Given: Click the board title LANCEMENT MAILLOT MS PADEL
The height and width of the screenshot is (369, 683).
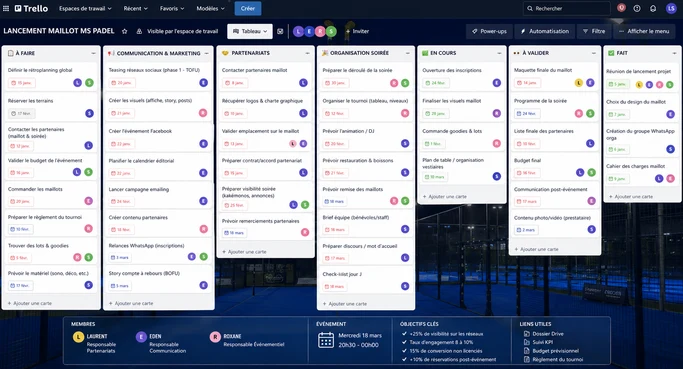Looking at the screenshot, I should (59, 31).
